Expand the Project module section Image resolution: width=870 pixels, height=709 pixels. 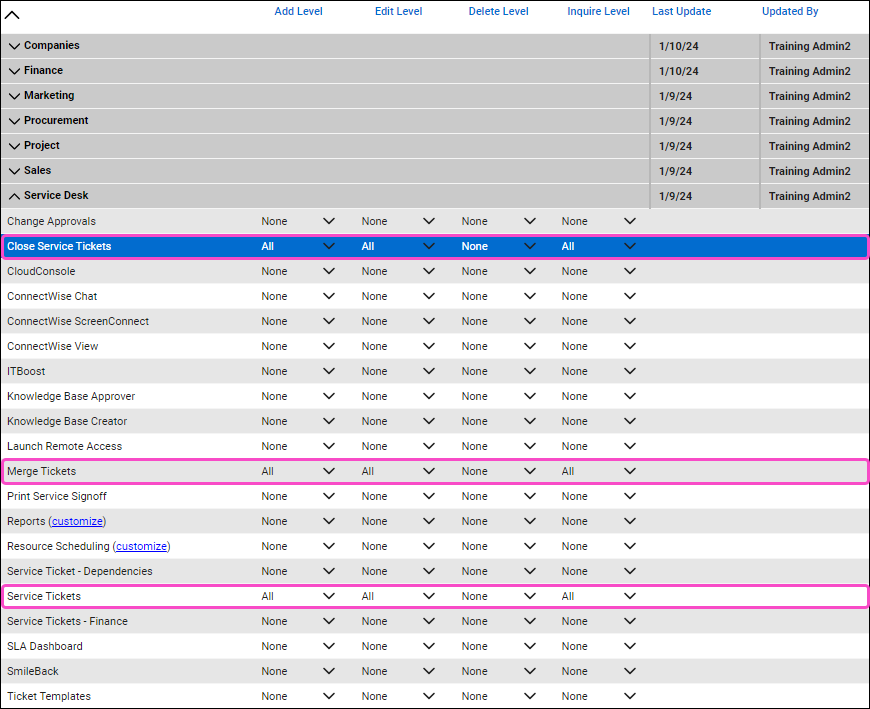coord(14,146)
